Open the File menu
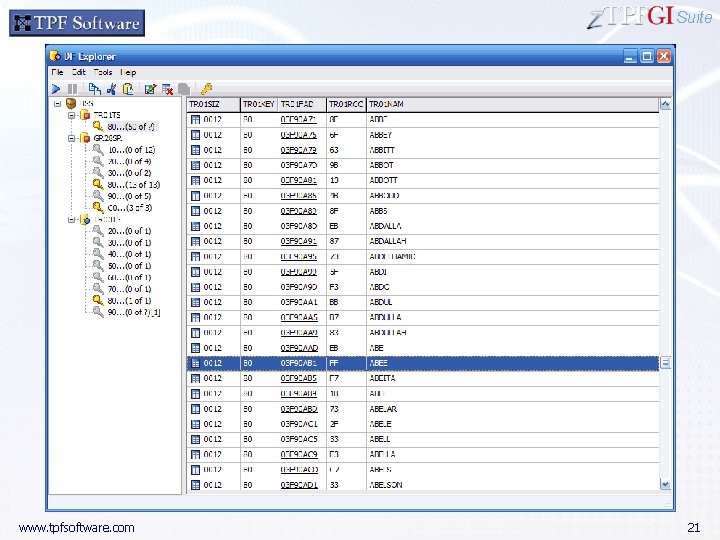Screen dimensions: 720x540 point(57,72)
